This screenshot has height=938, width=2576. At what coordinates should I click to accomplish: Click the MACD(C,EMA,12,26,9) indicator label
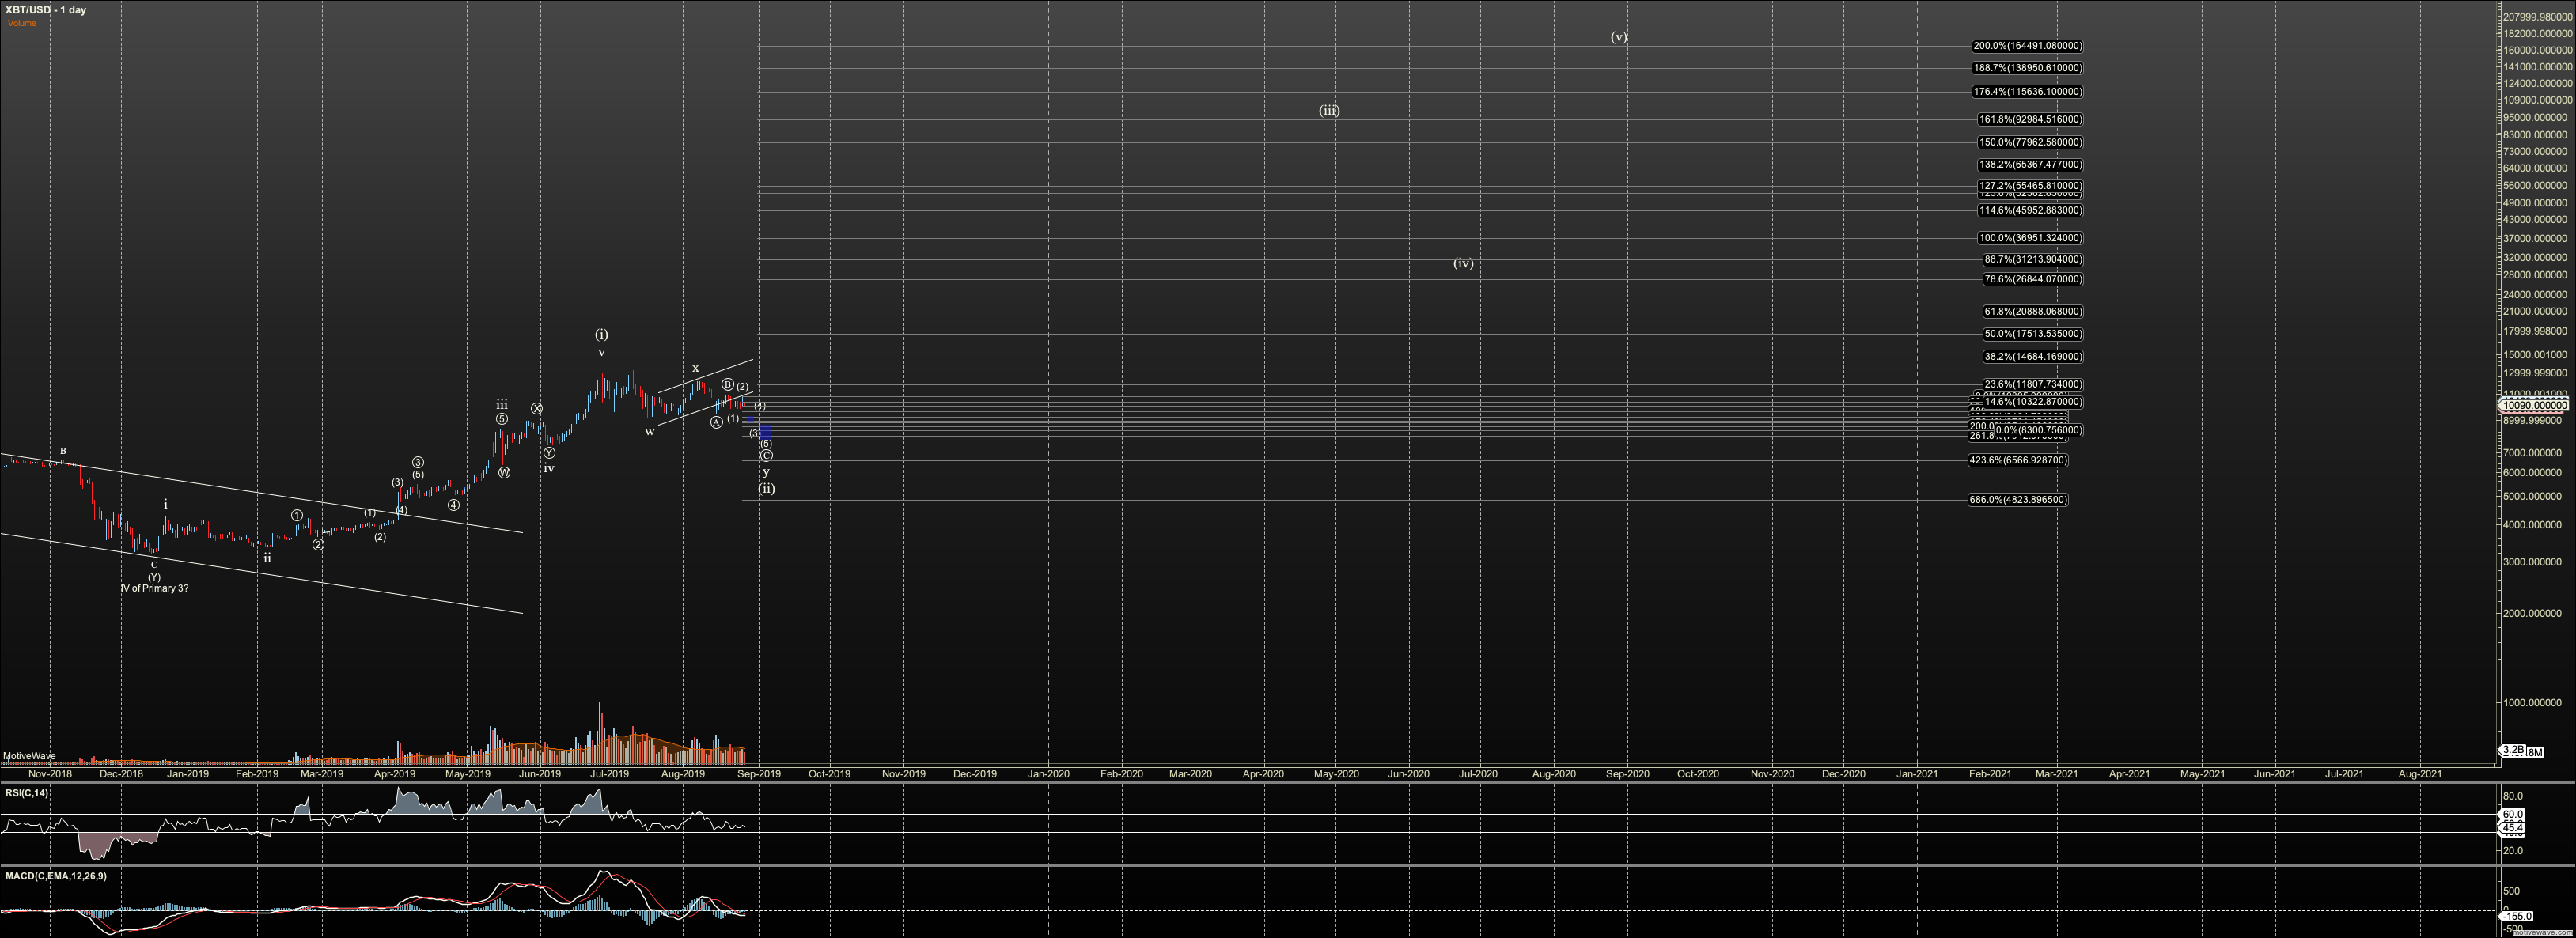(56, 876)
